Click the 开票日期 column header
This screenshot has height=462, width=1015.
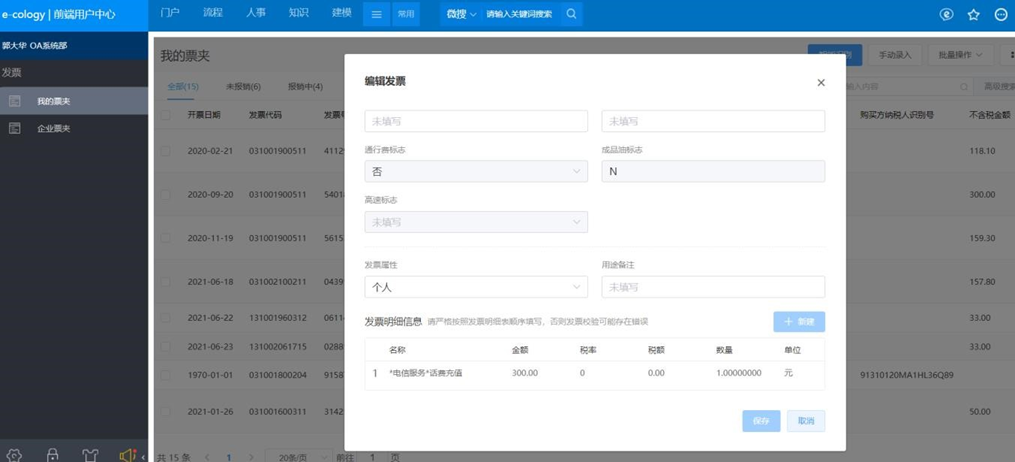[x=204, y=115]
